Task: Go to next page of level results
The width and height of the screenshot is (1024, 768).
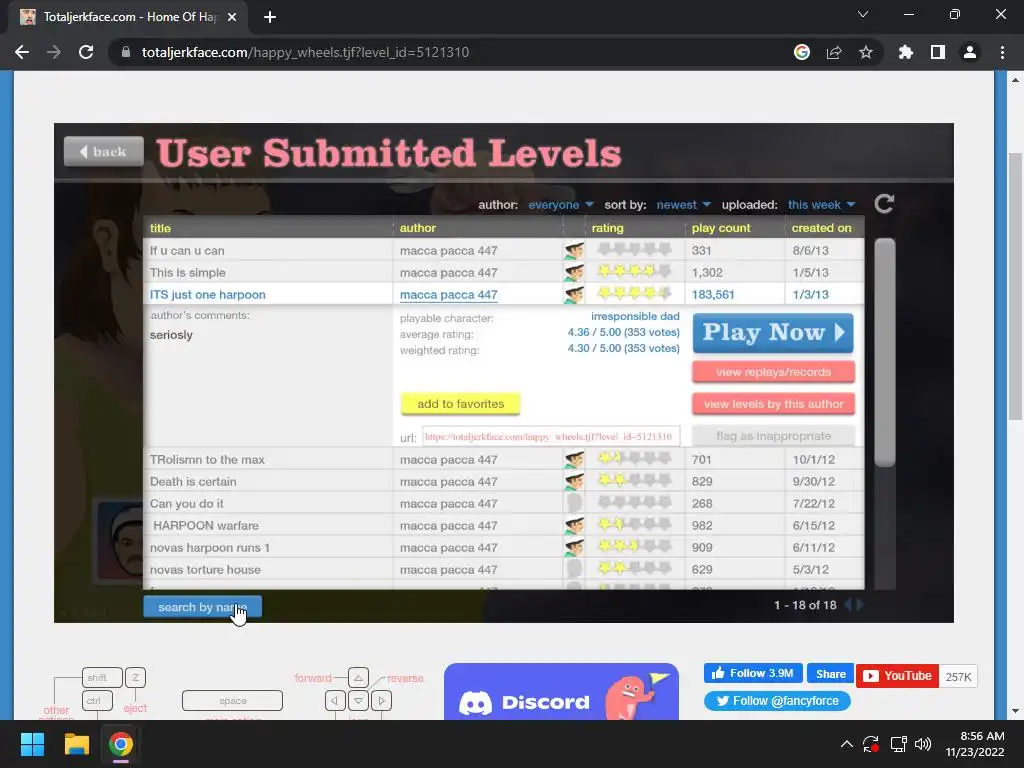Action: tap(860, 605)
